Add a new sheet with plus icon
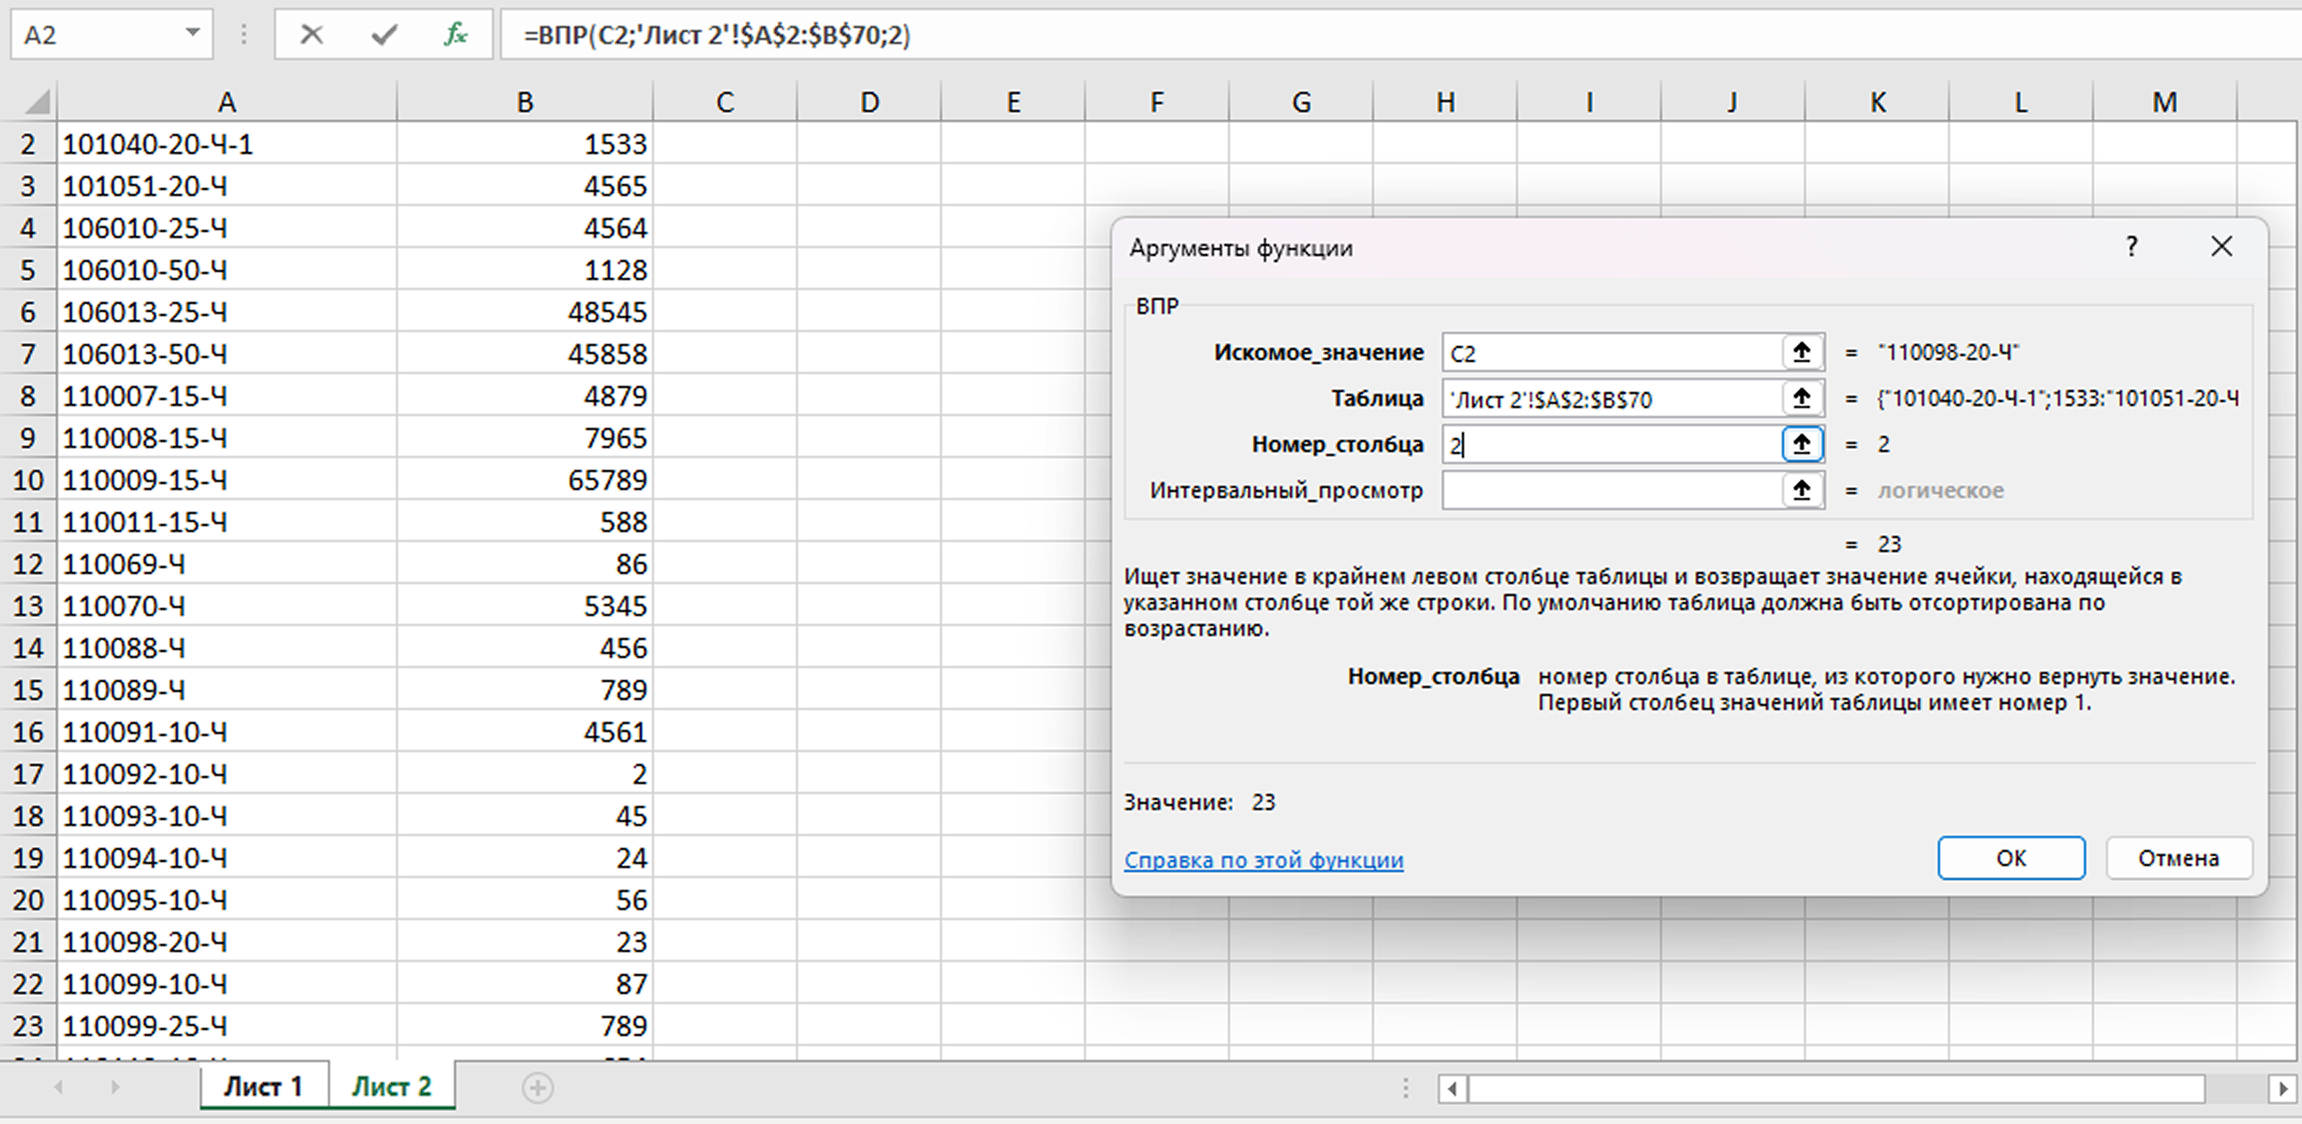Viewport: 2302px width, 1124px height. (538, 1087)
